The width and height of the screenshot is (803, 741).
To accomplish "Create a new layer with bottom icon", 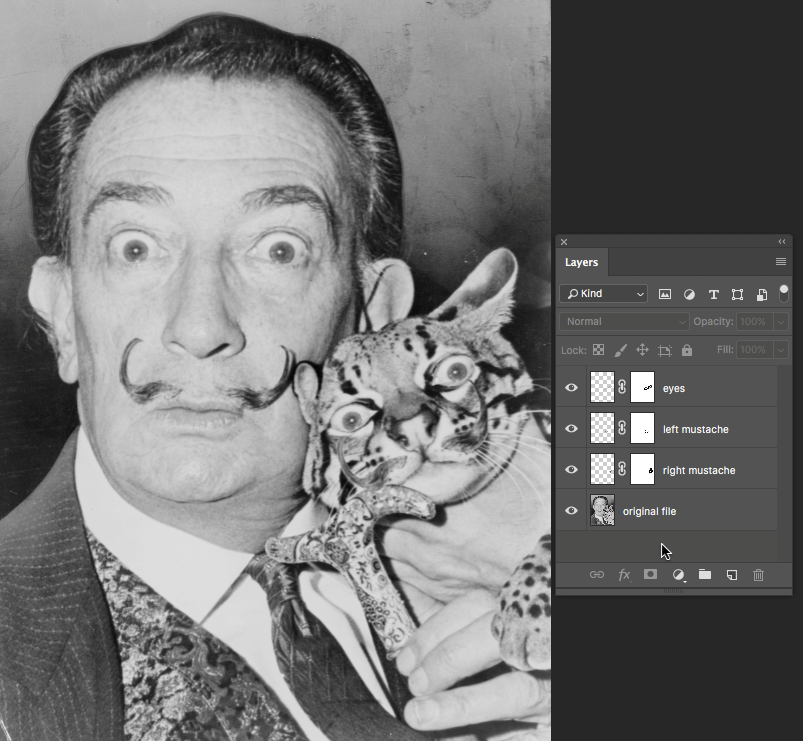I will 732,575.
